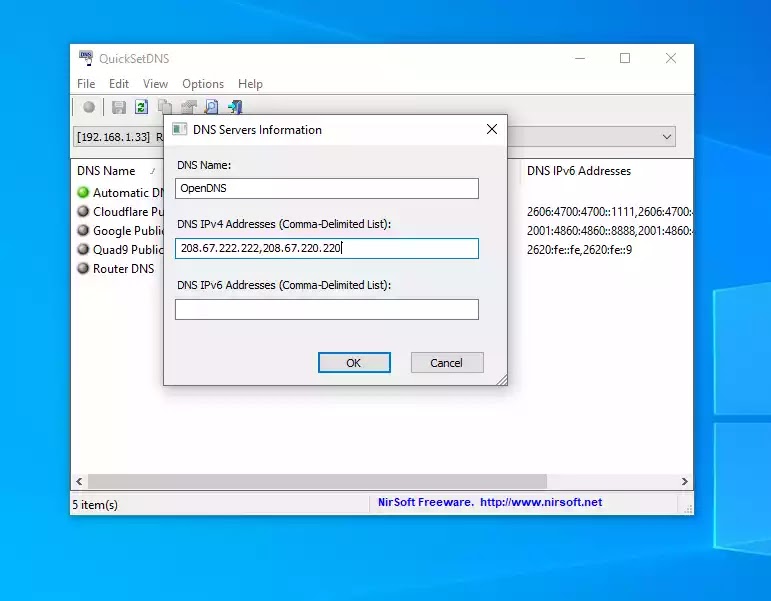Click the DNS IPv4 Addresses text field
This screenshot has width=771, height=601.
[326, 248]
